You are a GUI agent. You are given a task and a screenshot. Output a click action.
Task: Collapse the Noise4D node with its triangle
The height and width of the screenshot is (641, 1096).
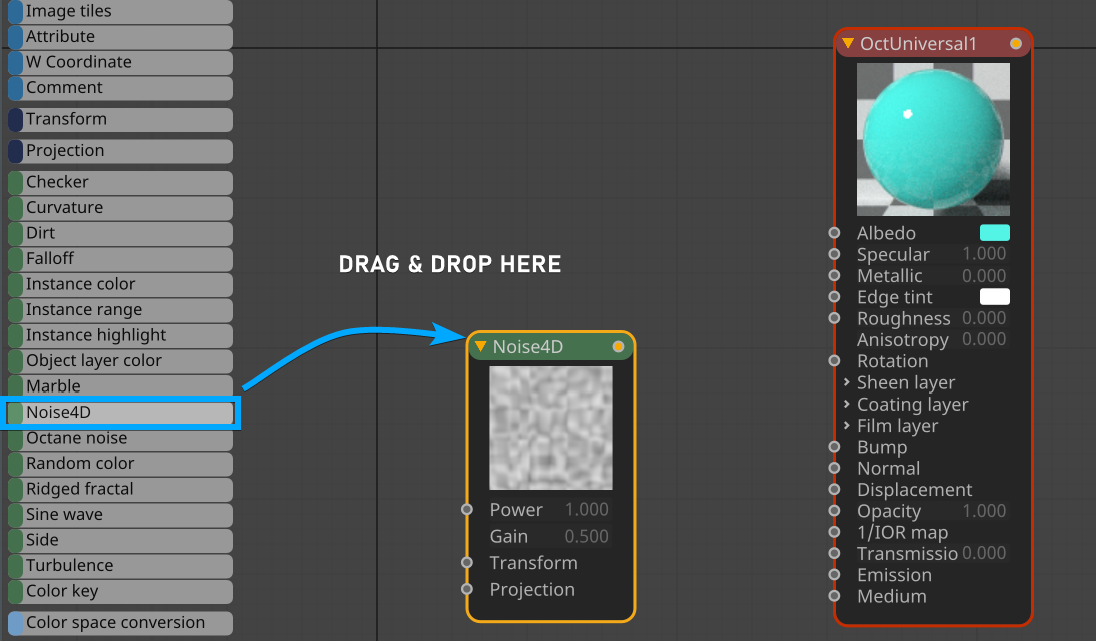click(481, 347)
